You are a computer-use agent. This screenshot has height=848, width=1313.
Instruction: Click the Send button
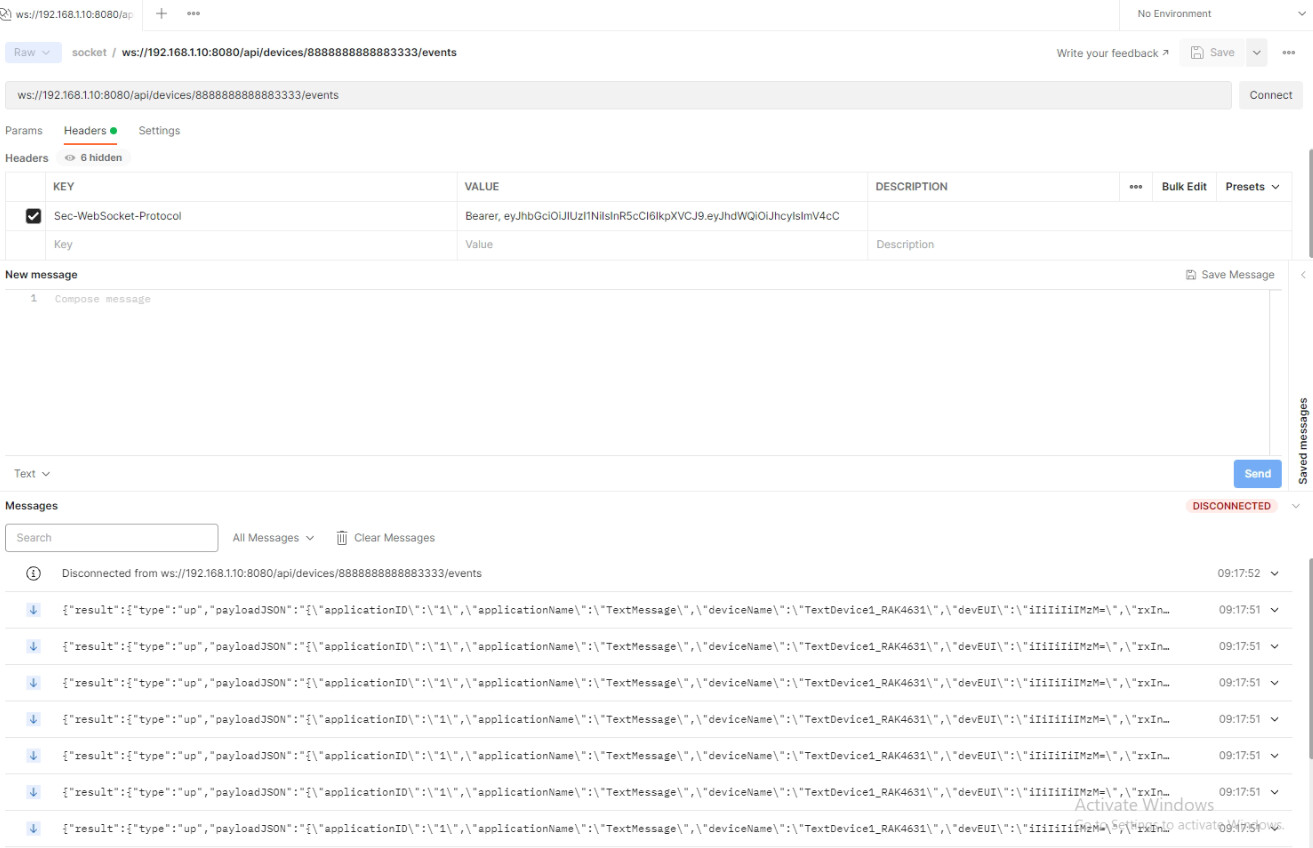(1257, 473)
